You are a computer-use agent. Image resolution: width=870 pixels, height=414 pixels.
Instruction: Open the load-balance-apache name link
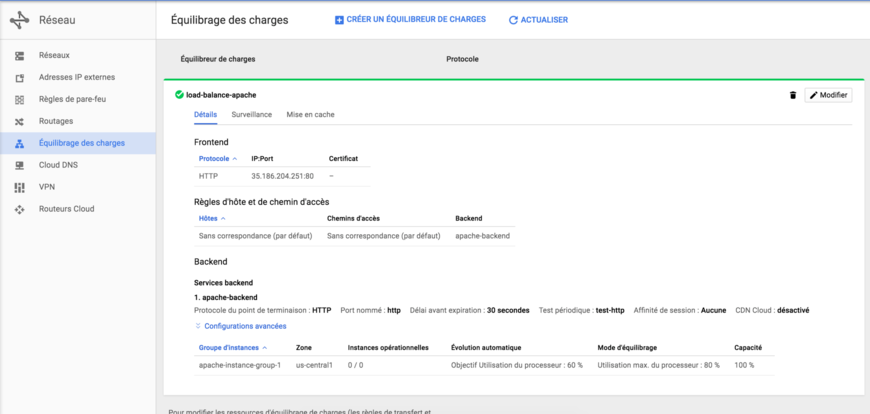pyautogui.click(x=221, y=95)
